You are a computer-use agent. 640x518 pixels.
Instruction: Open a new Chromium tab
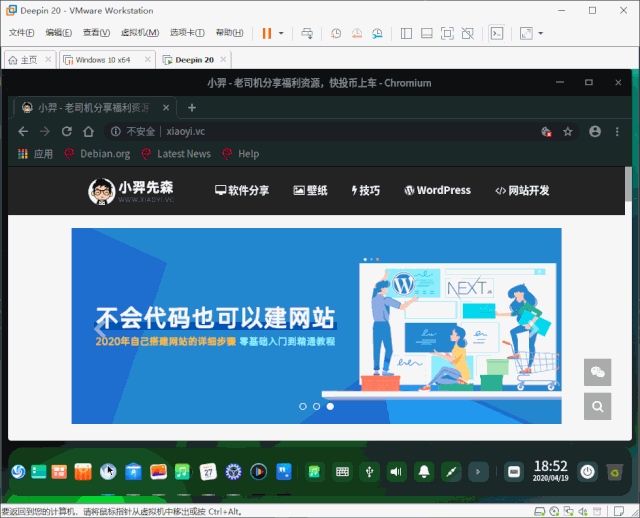pyautogui.click(x=192, y=108)
